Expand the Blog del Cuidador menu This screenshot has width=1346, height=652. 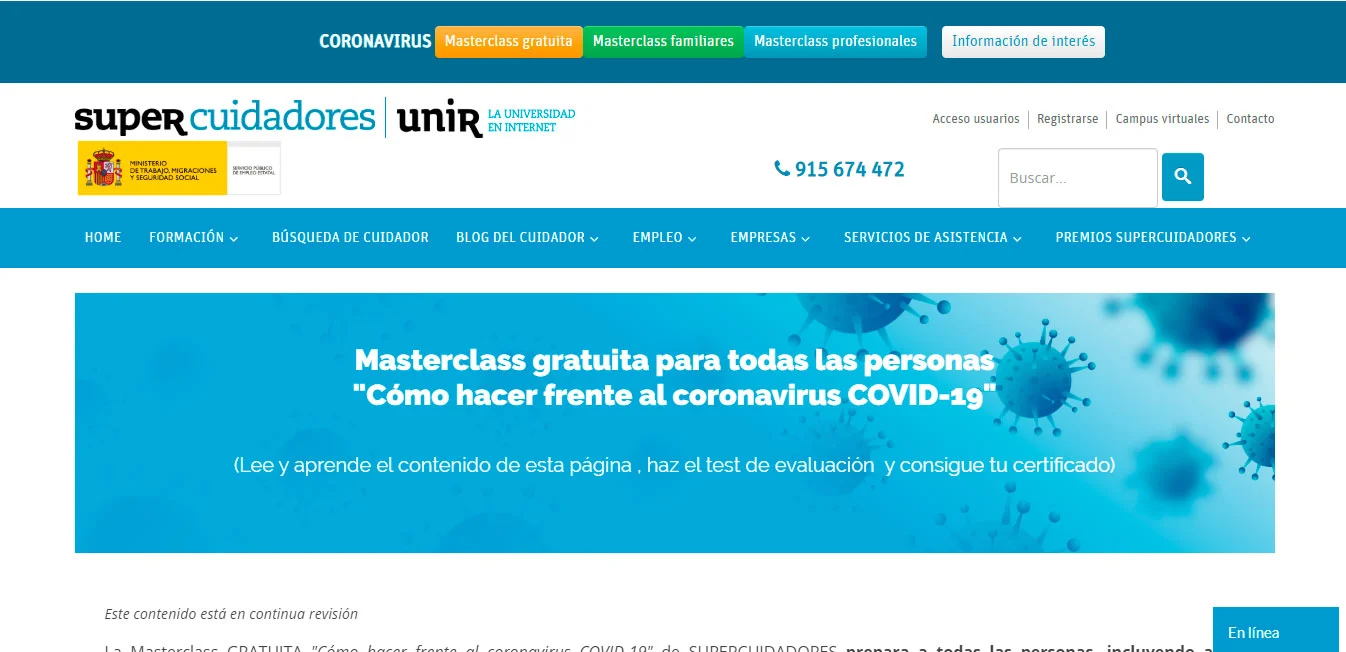pos(527,238)
